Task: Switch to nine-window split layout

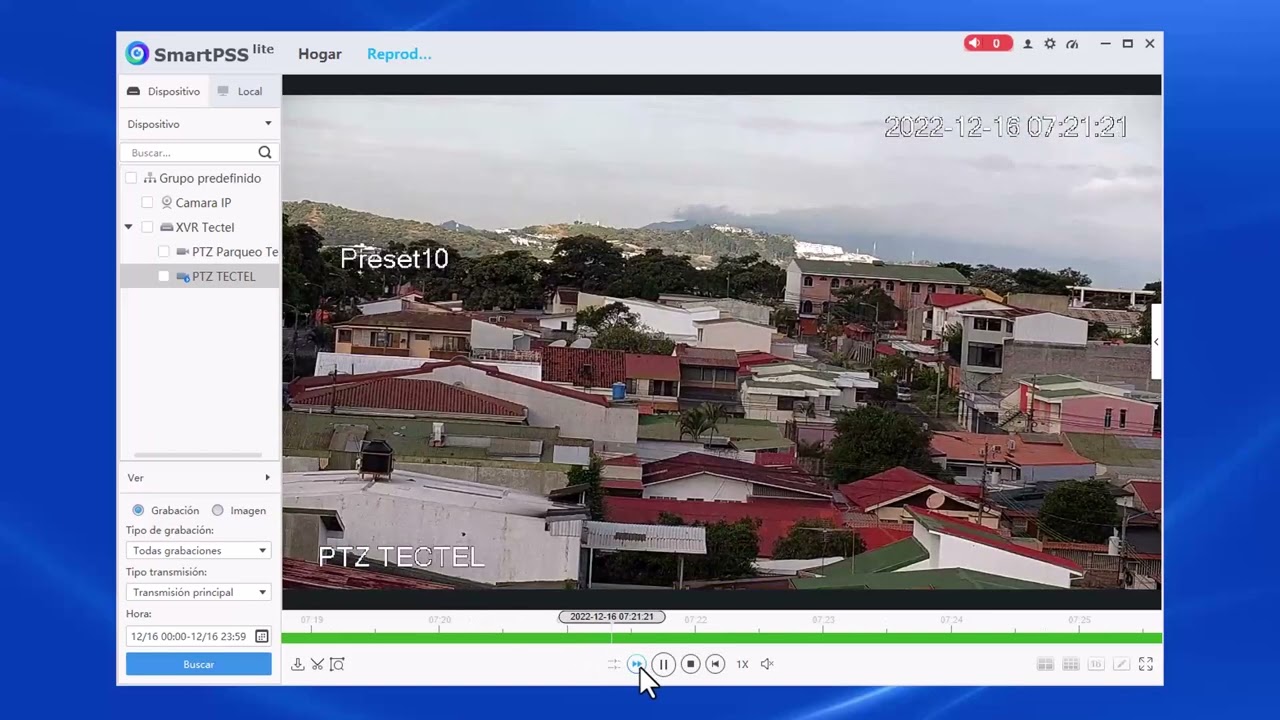Action: [1070, 664]
